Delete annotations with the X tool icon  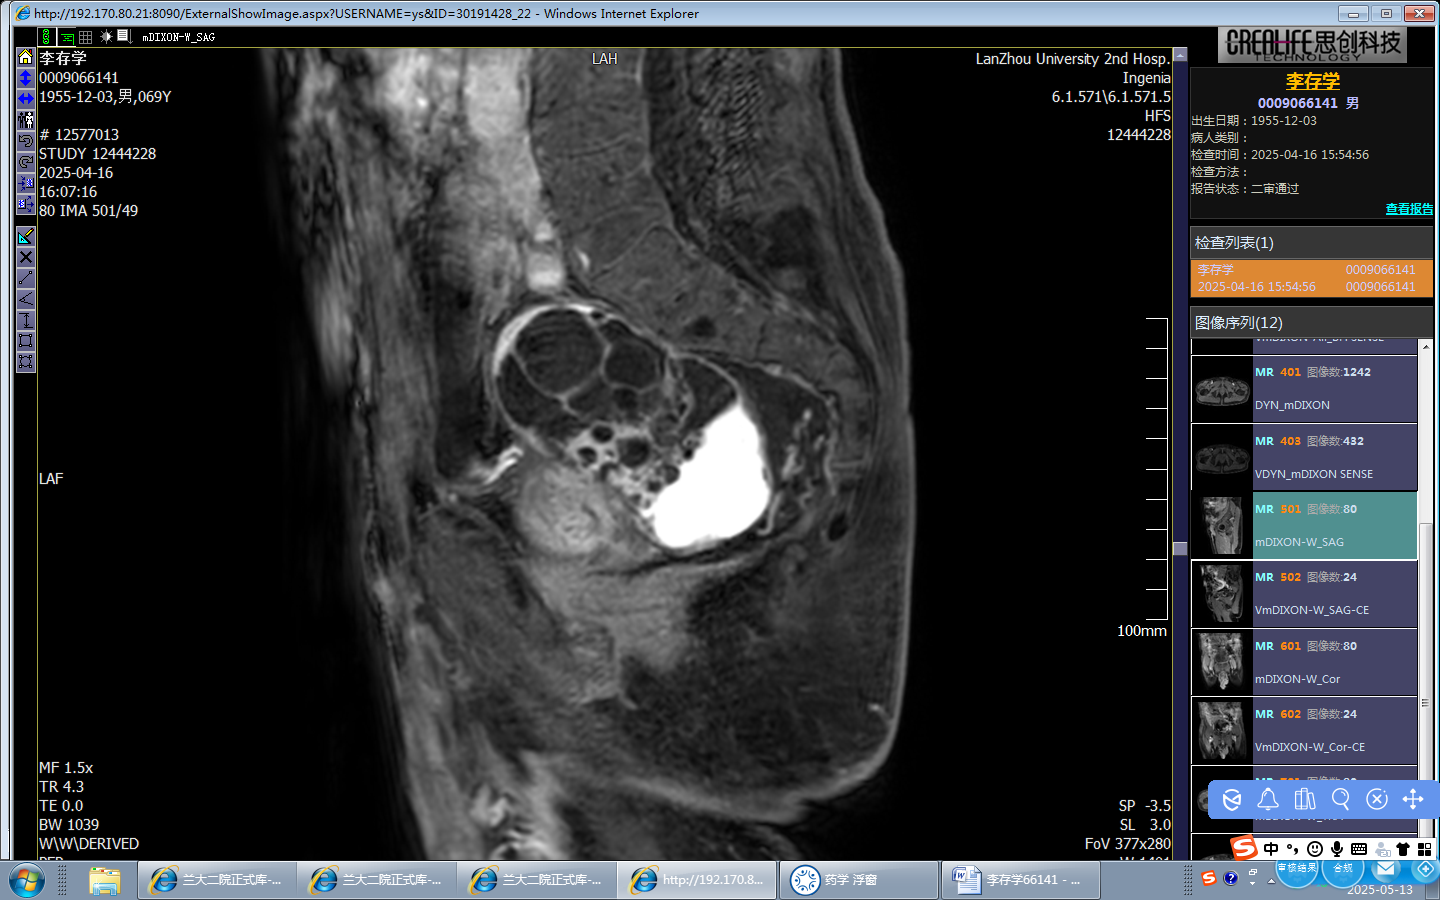coord(26,257)
